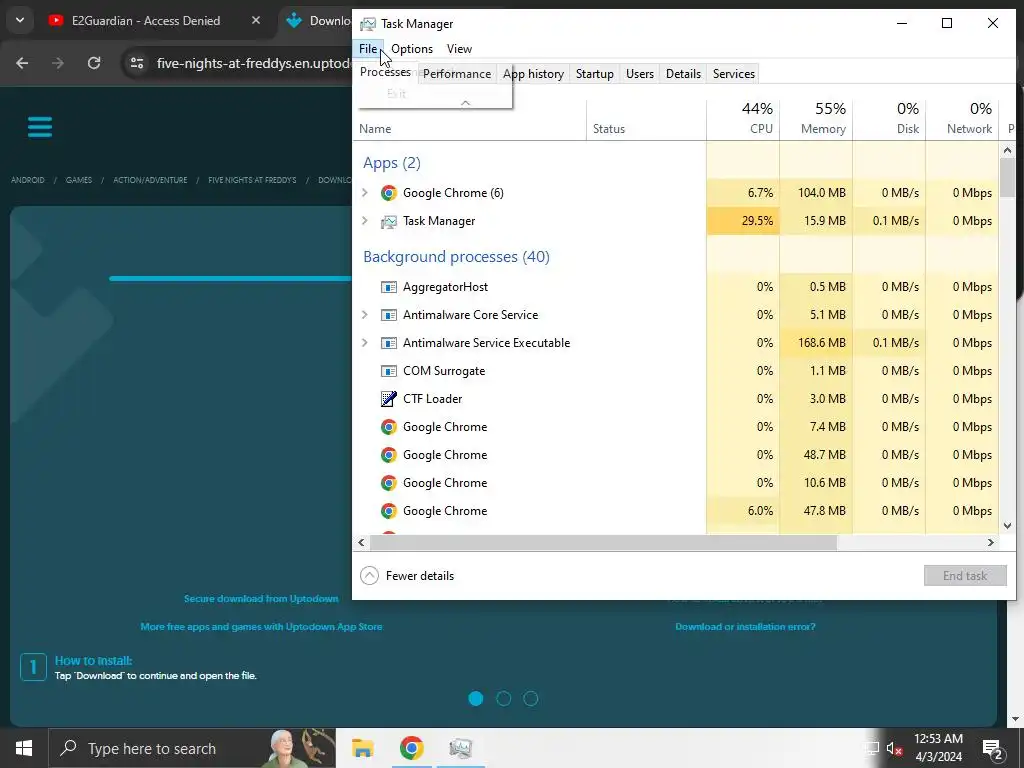The height and width of the screenshot is (768, 1024).
Task: Expand the Google Chrome (6) app group
Action: [365, 193]
